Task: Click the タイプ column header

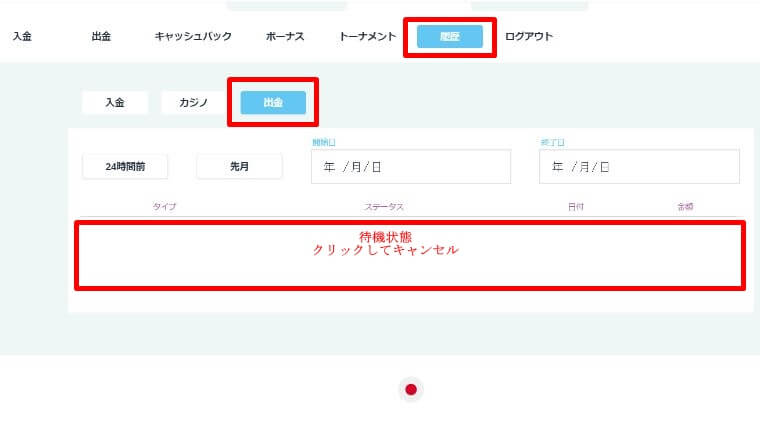Action: tap(164, 207)
